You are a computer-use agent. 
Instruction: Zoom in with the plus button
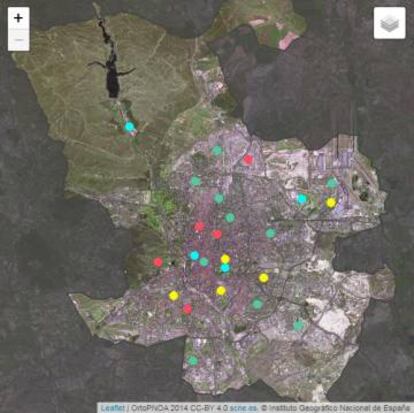pyautogui.click(x=19, y=18)
